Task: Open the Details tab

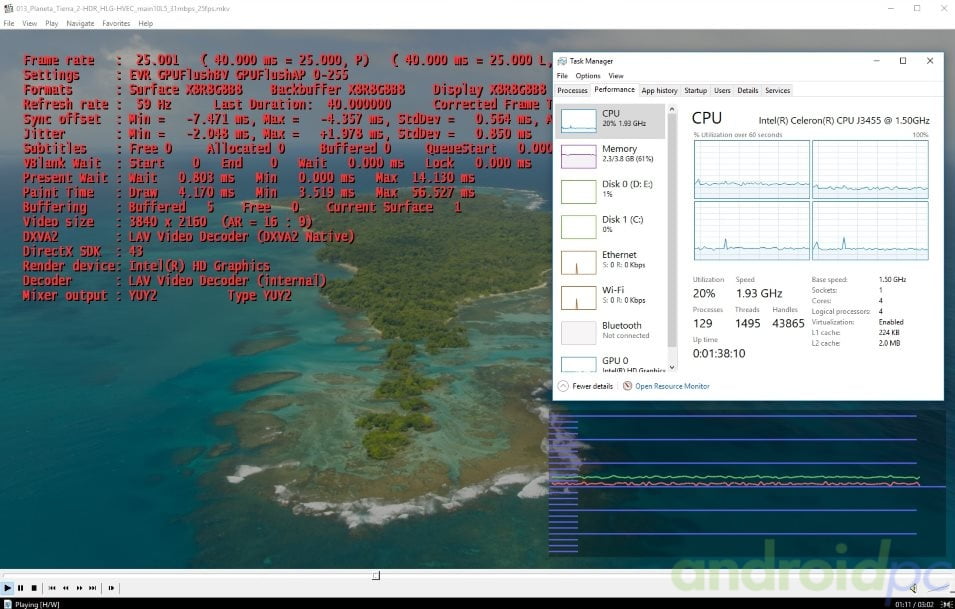Action: pos(748,90)
